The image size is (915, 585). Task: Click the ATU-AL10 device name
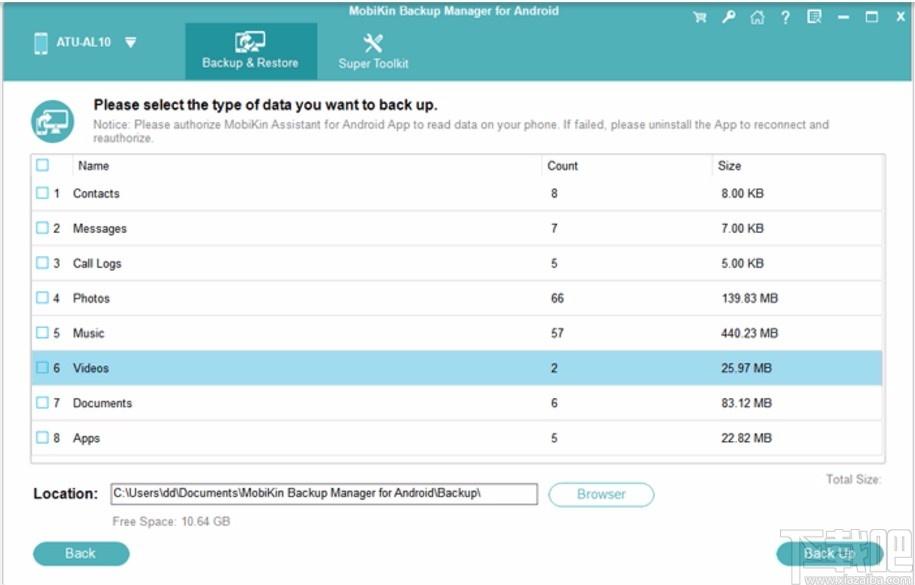(x=83, y=43)
